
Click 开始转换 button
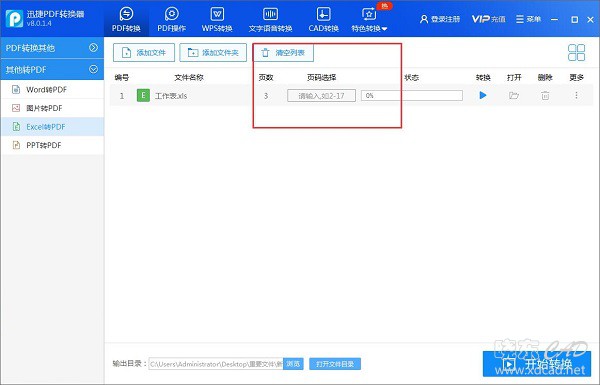click(537, 364)
